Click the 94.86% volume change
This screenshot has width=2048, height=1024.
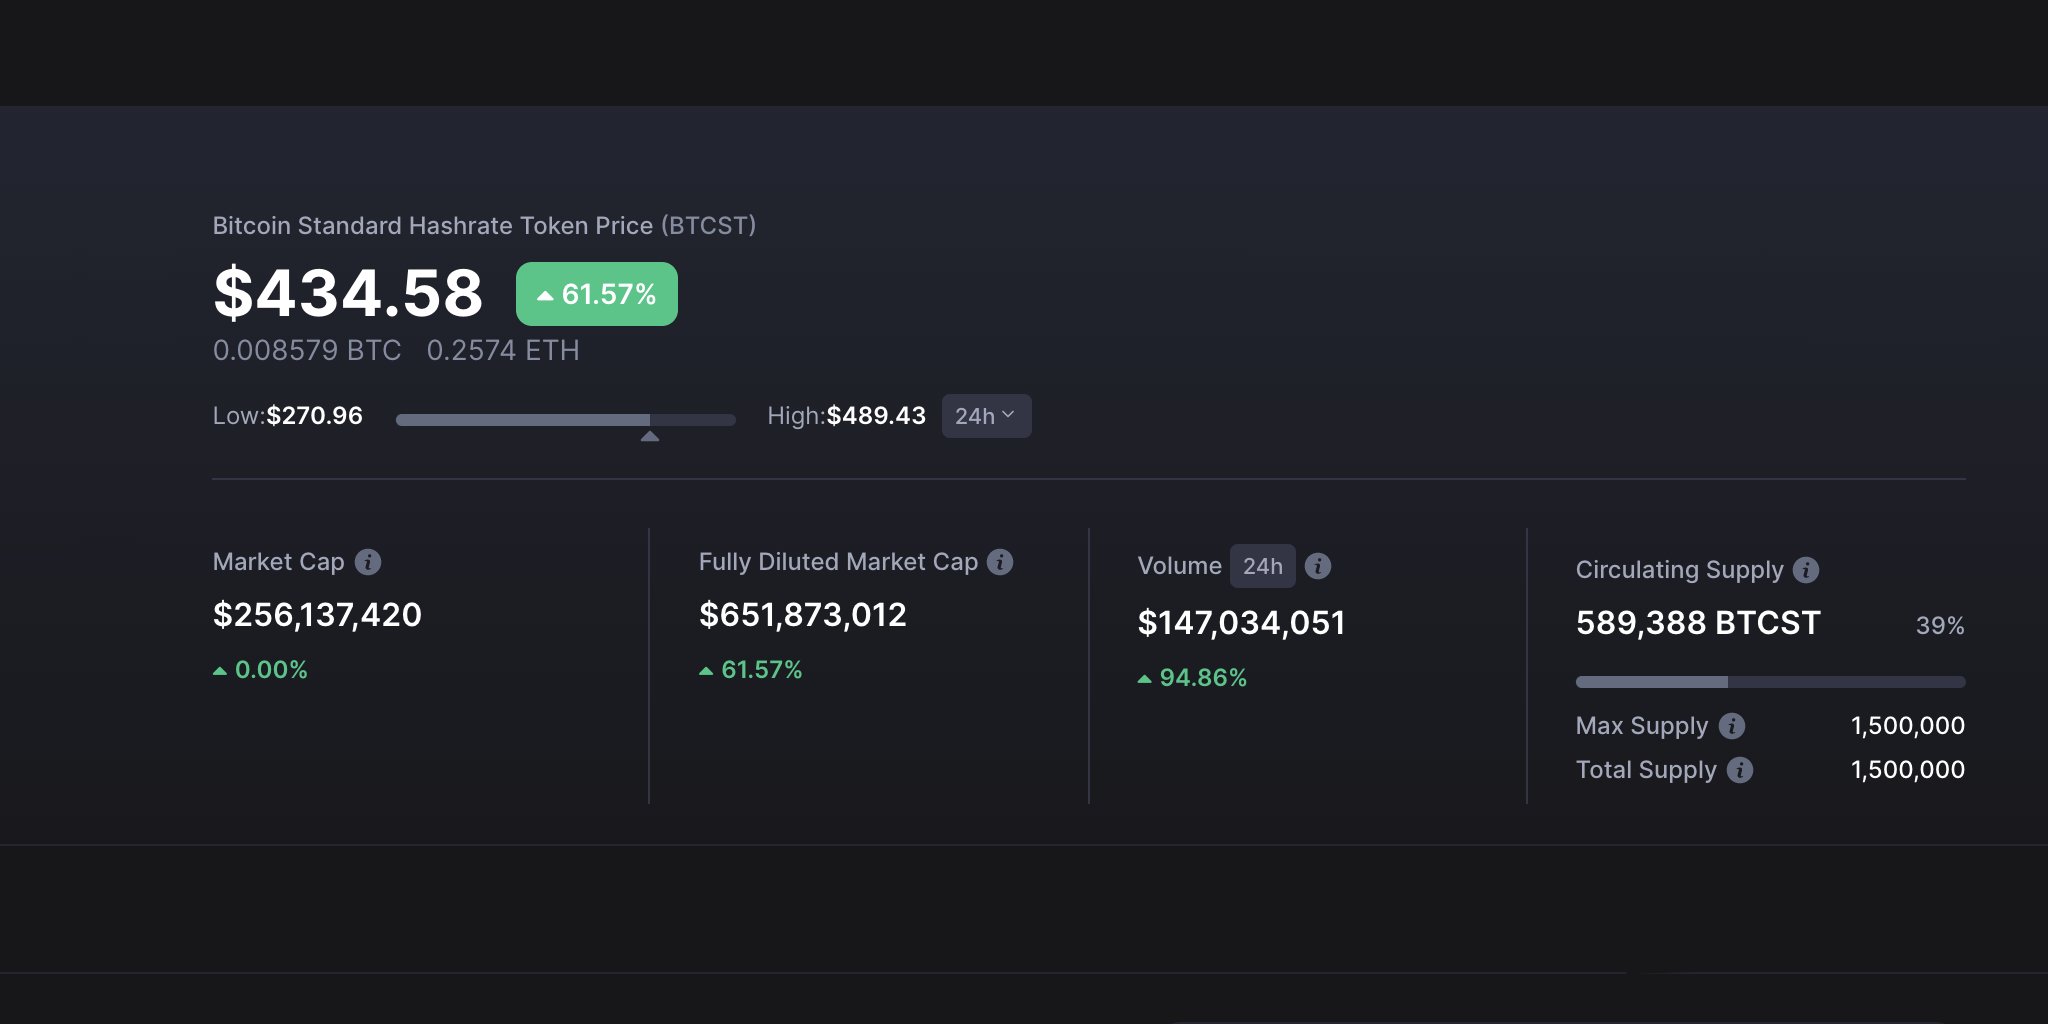(x=1192, y=678)
